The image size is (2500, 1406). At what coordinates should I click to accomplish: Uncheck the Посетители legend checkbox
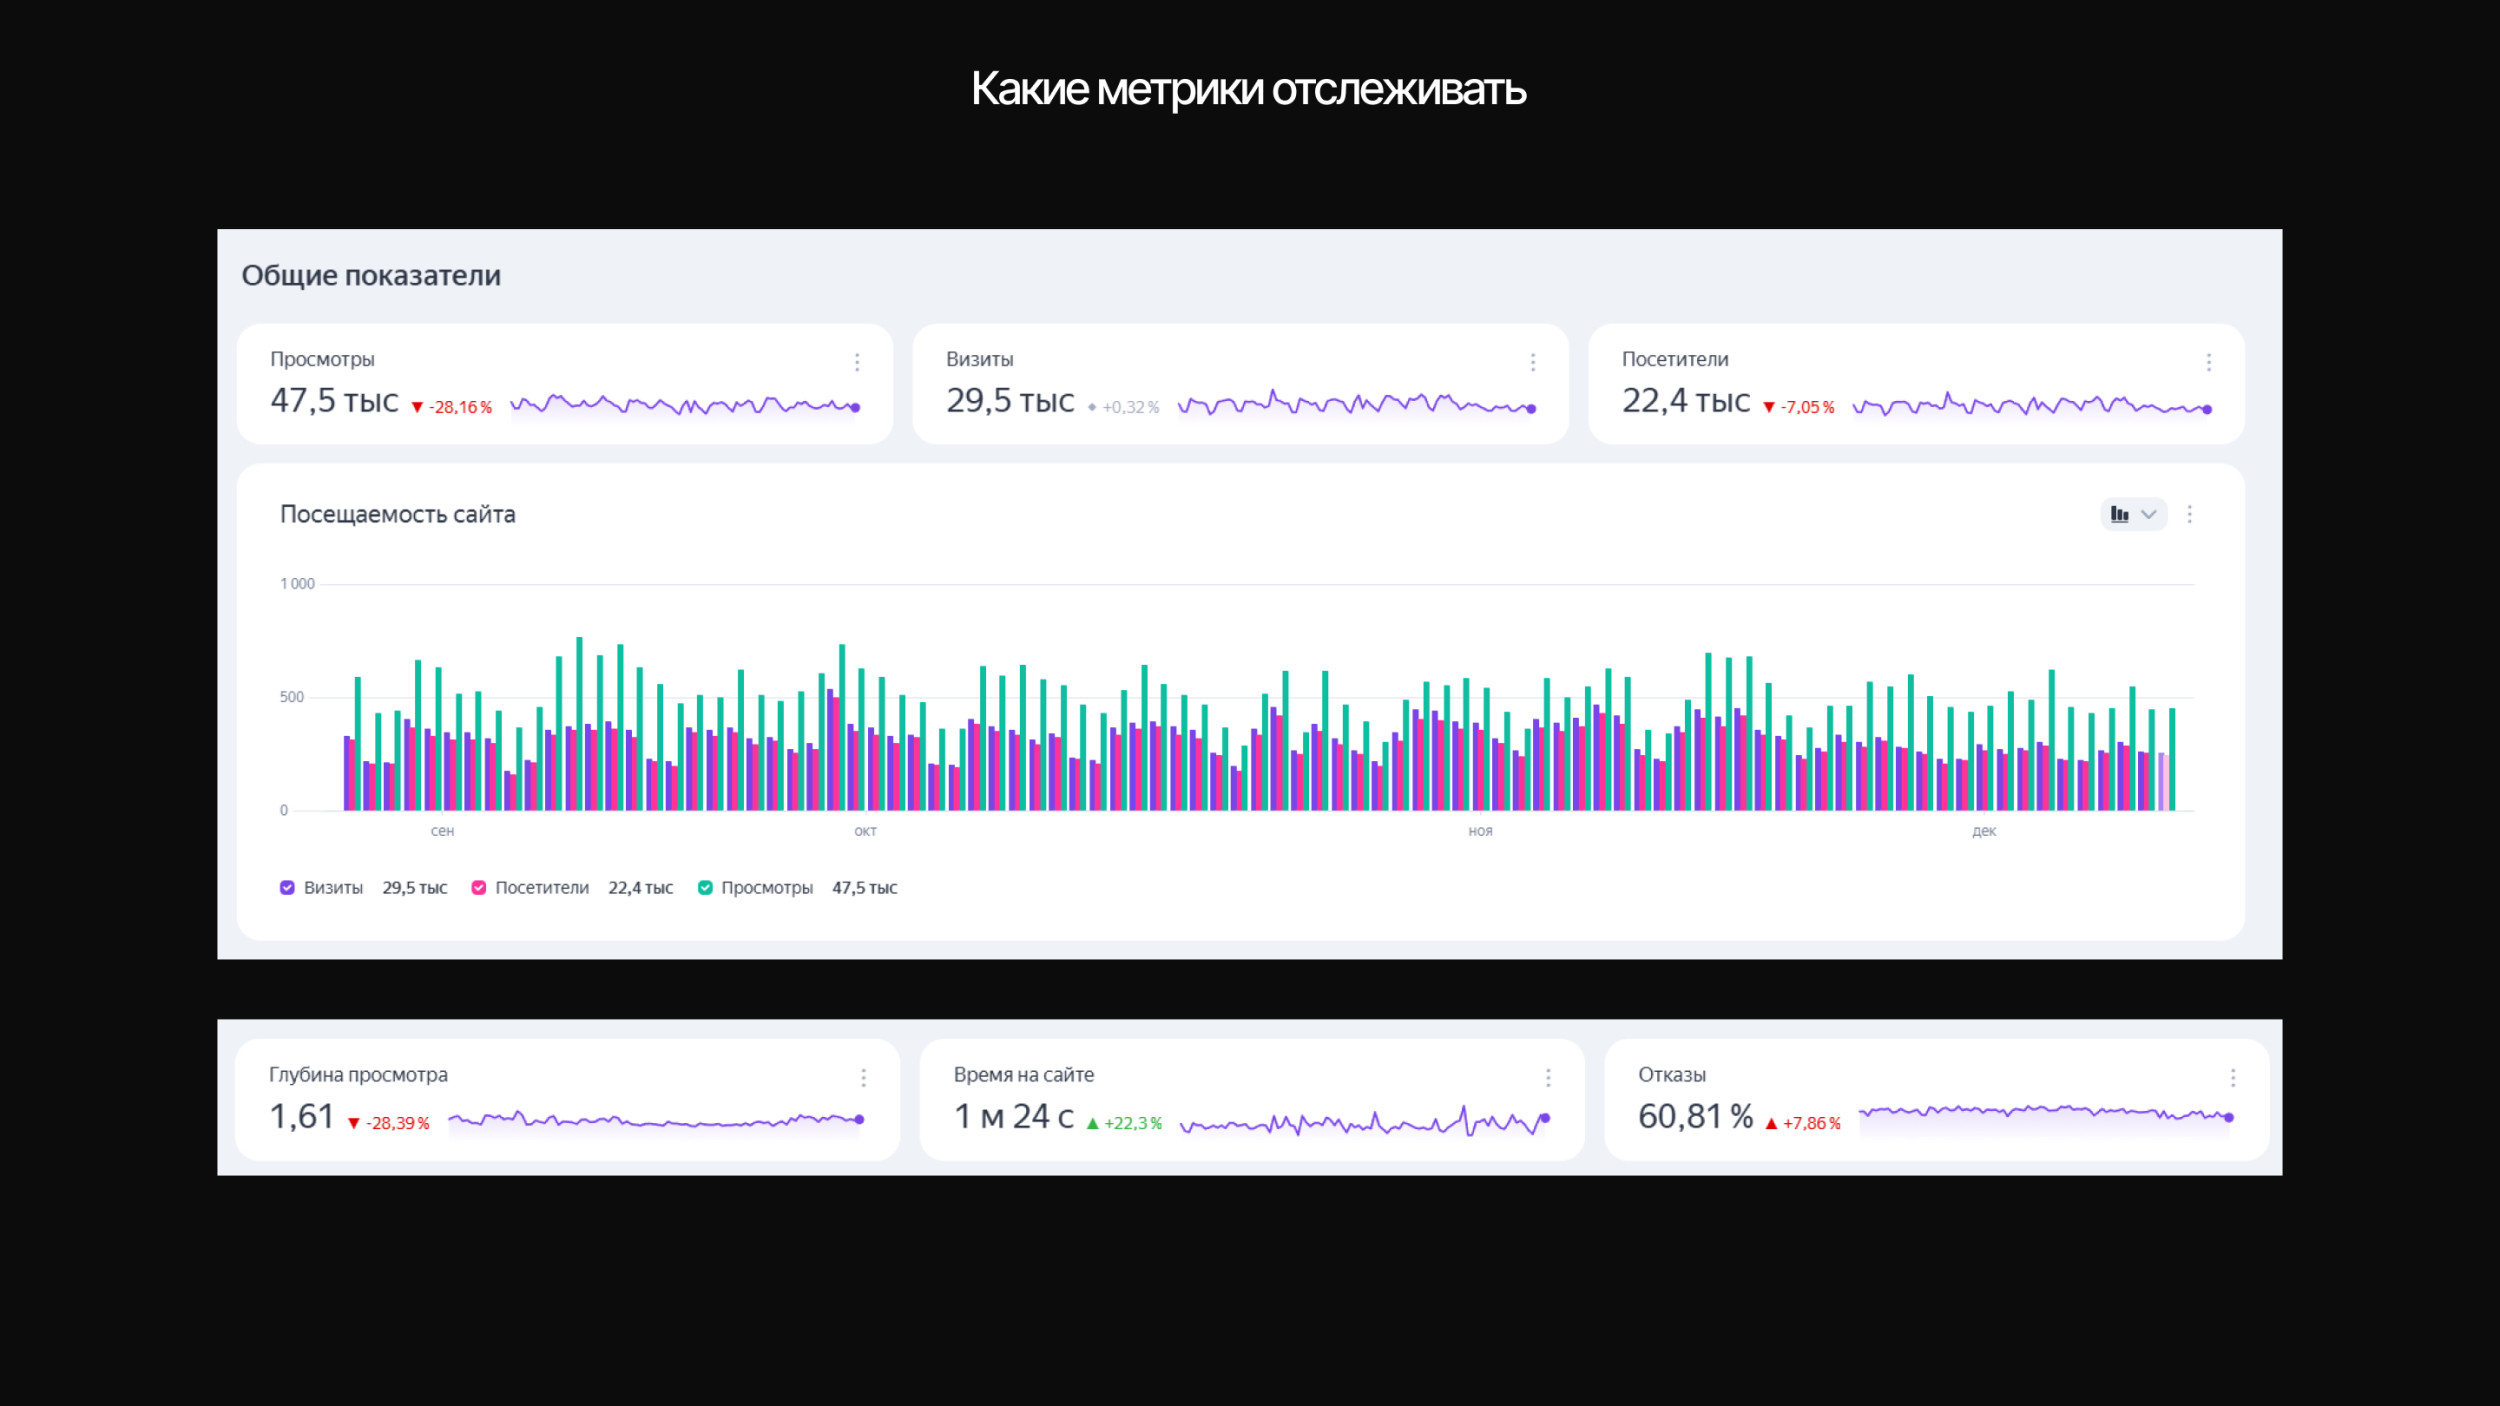(x=479, y=887)
